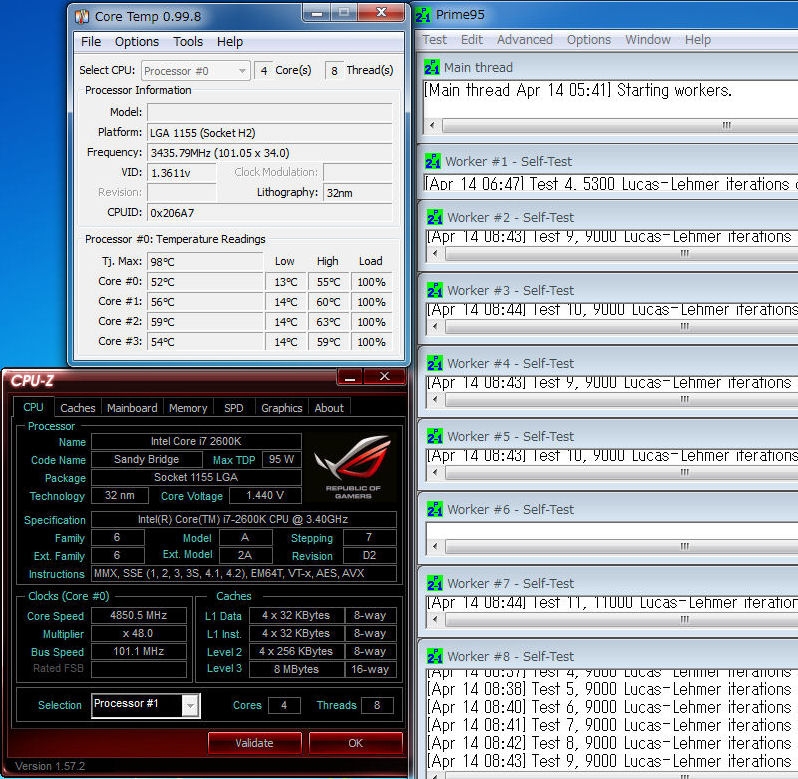This screenshot has height=779, width=798.
Task: Click the OK button in CPU-Z
Action: click(356, 743)
